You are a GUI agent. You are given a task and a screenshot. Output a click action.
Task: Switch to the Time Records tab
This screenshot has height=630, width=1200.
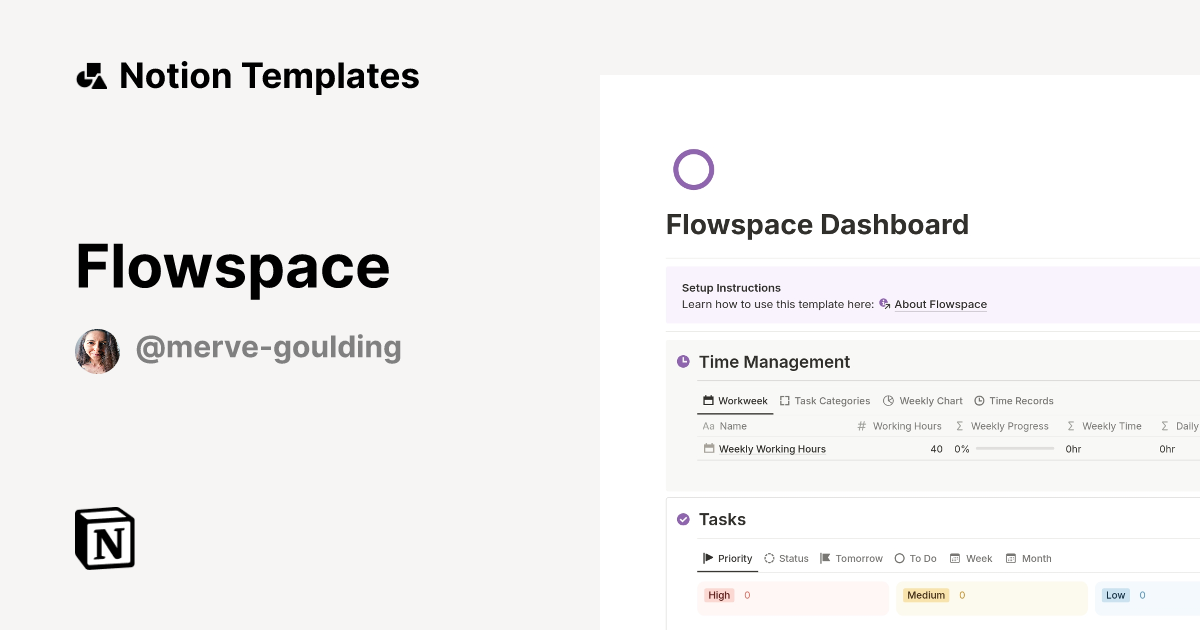coord(1014,400)
